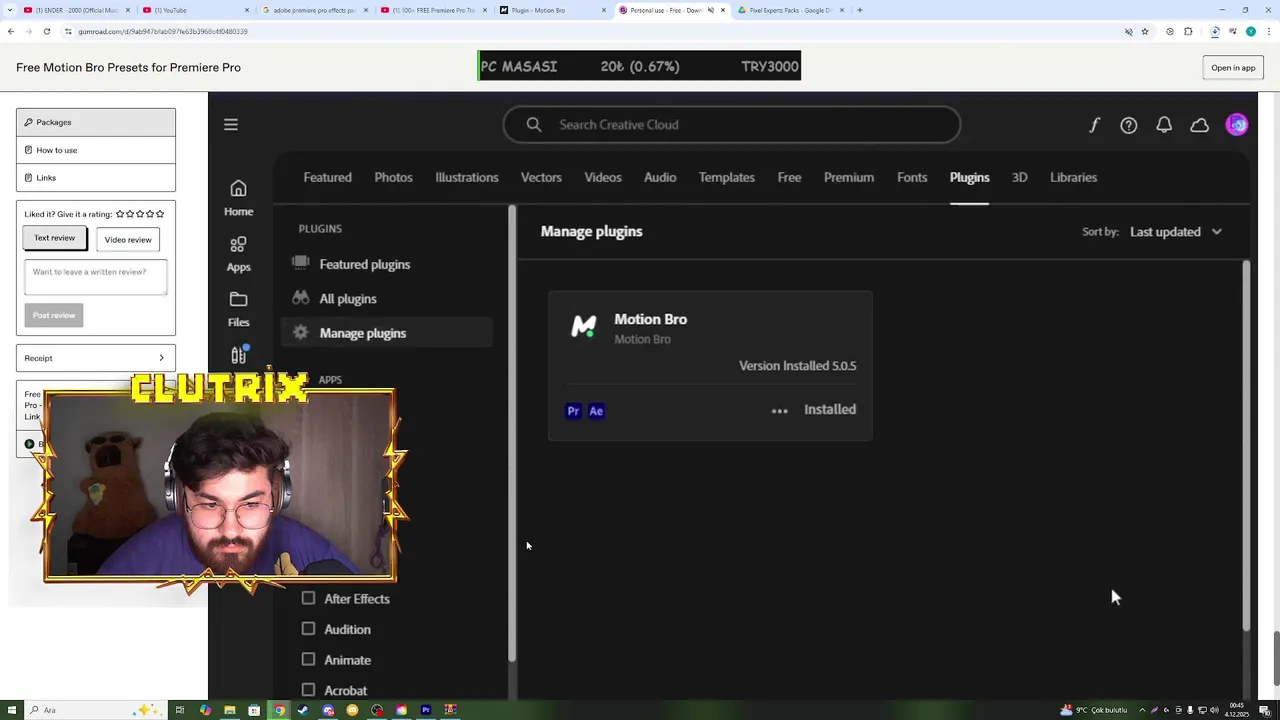The width and height of the screenshot is (1280, 720).
Task: Switch to the Libraries tab
Action: (1073, 177)
